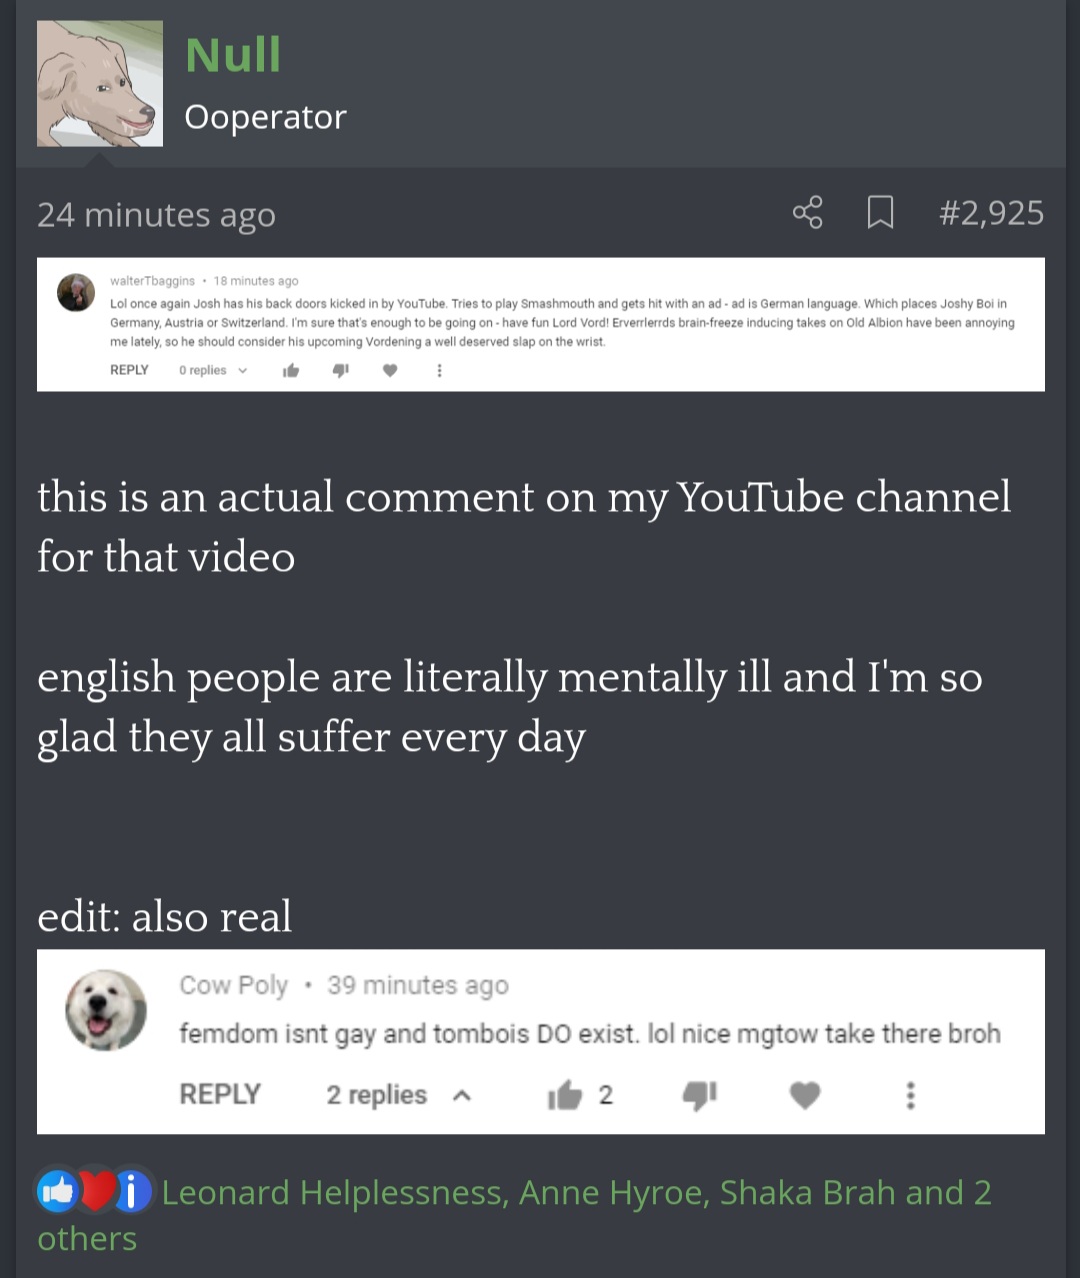Like the Cow Poly comment thumbs up

pos(565,1095)
